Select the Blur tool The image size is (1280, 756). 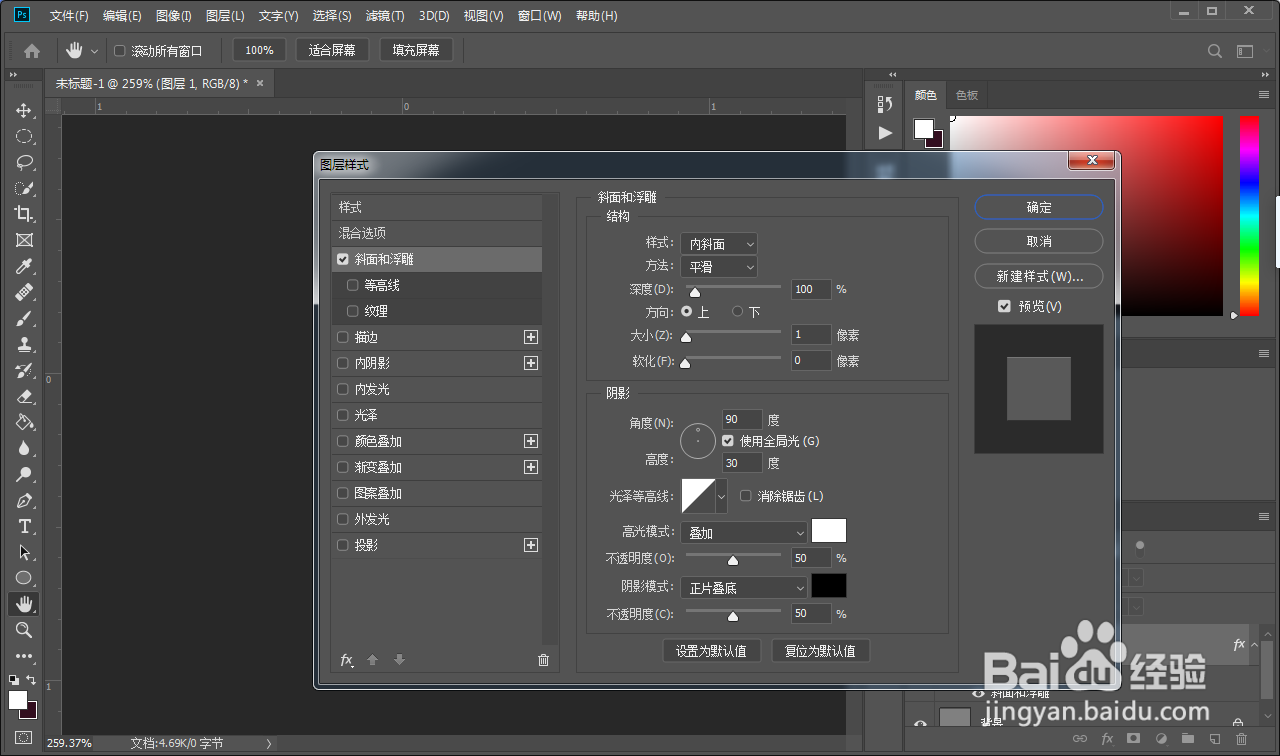click(x=24, y=448)
